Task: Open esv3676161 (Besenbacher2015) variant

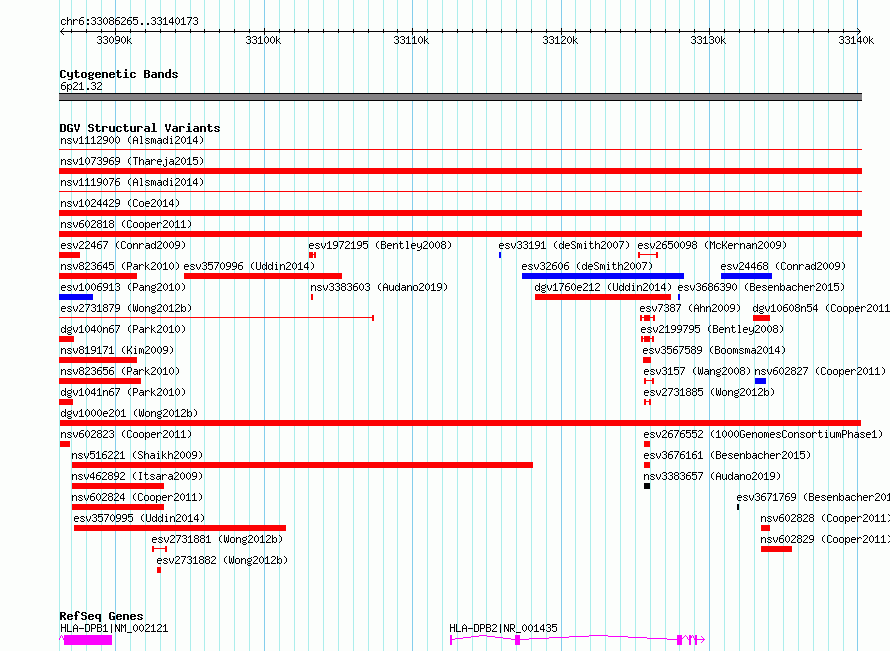Action: click(x=727, y=455)
